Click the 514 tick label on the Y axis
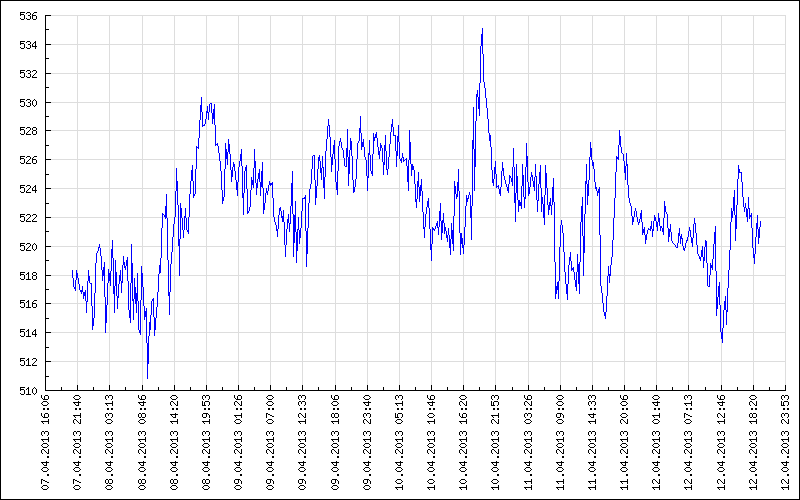Screen dimensions: 800x500 tap(28, 333)
